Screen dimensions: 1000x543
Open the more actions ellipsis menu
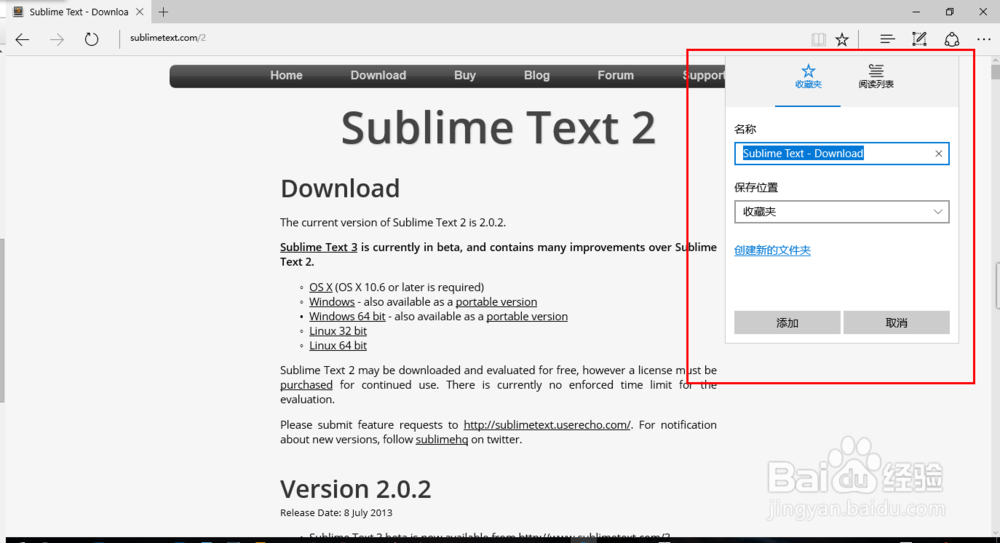coord(983,40)
